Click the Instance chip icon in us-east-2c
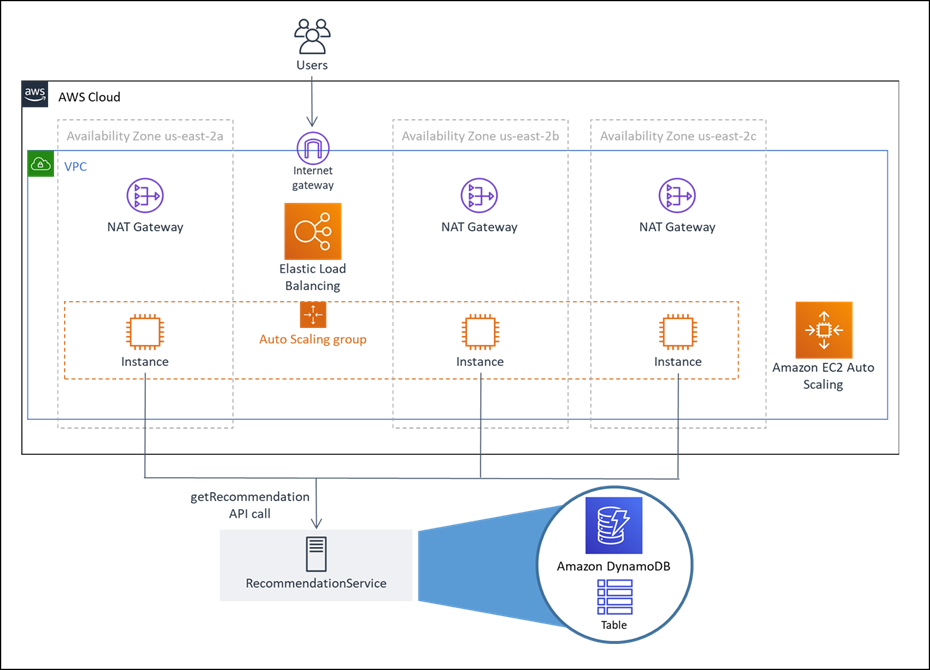This screenshot has width=930, height=670. 678,331
